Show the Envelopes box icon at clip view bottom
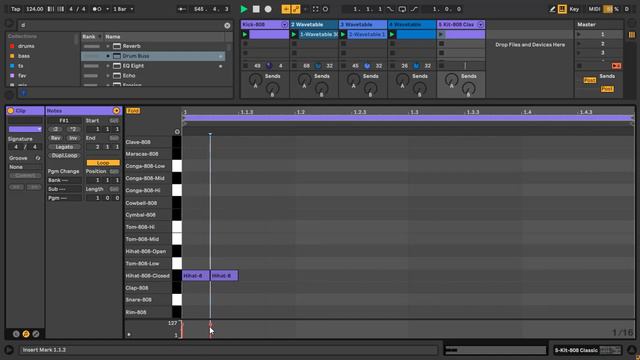This screenshot has height=360, width=640. (x=36, y=334)
